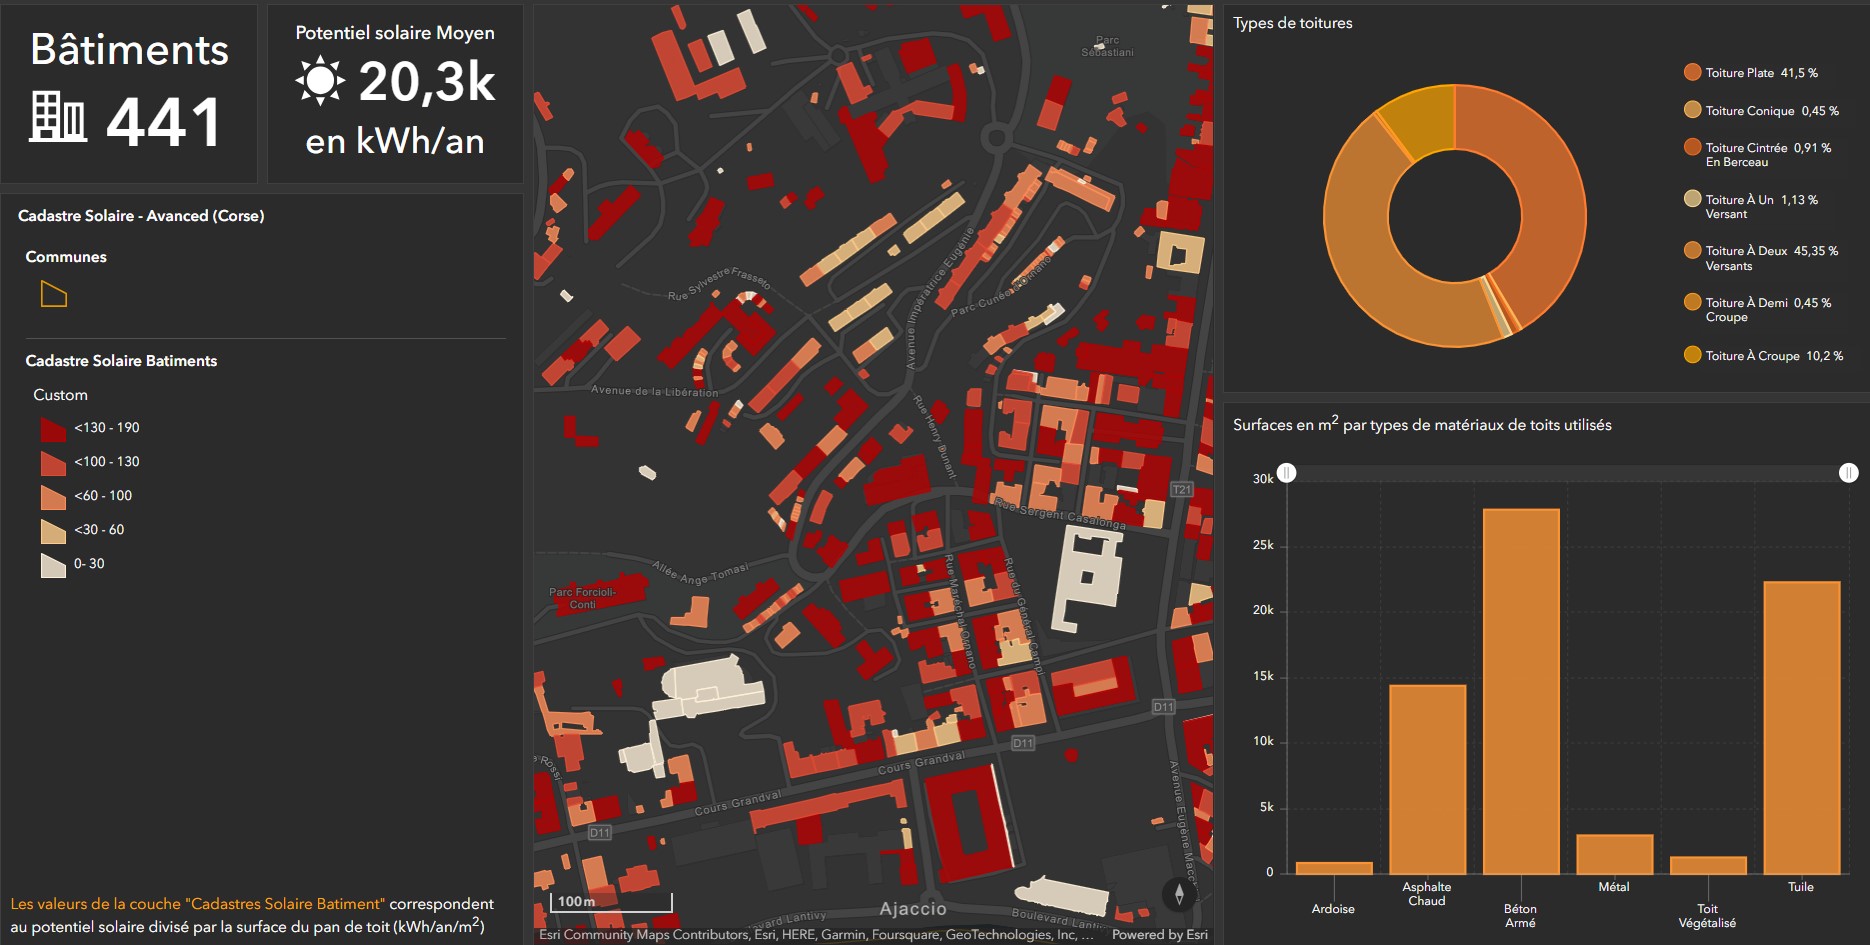Click the Cadastre Solaire Batiments layer title
The width and height of the screenshot is (1870, 945).
121,361
